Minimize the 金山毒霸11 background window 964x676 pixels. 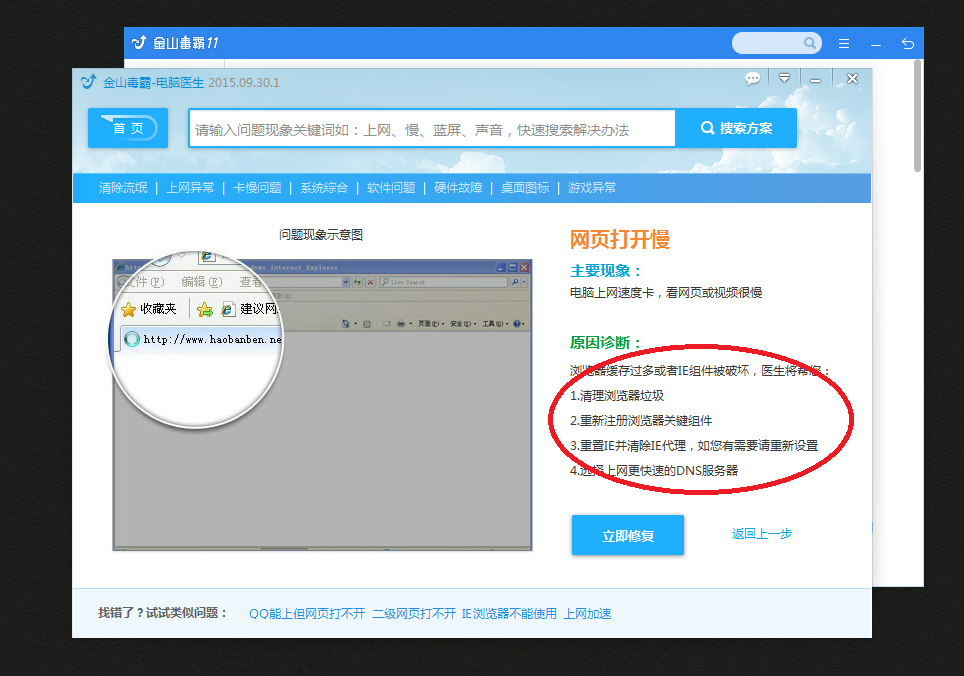pyautogui.click(x=876, y=44)
